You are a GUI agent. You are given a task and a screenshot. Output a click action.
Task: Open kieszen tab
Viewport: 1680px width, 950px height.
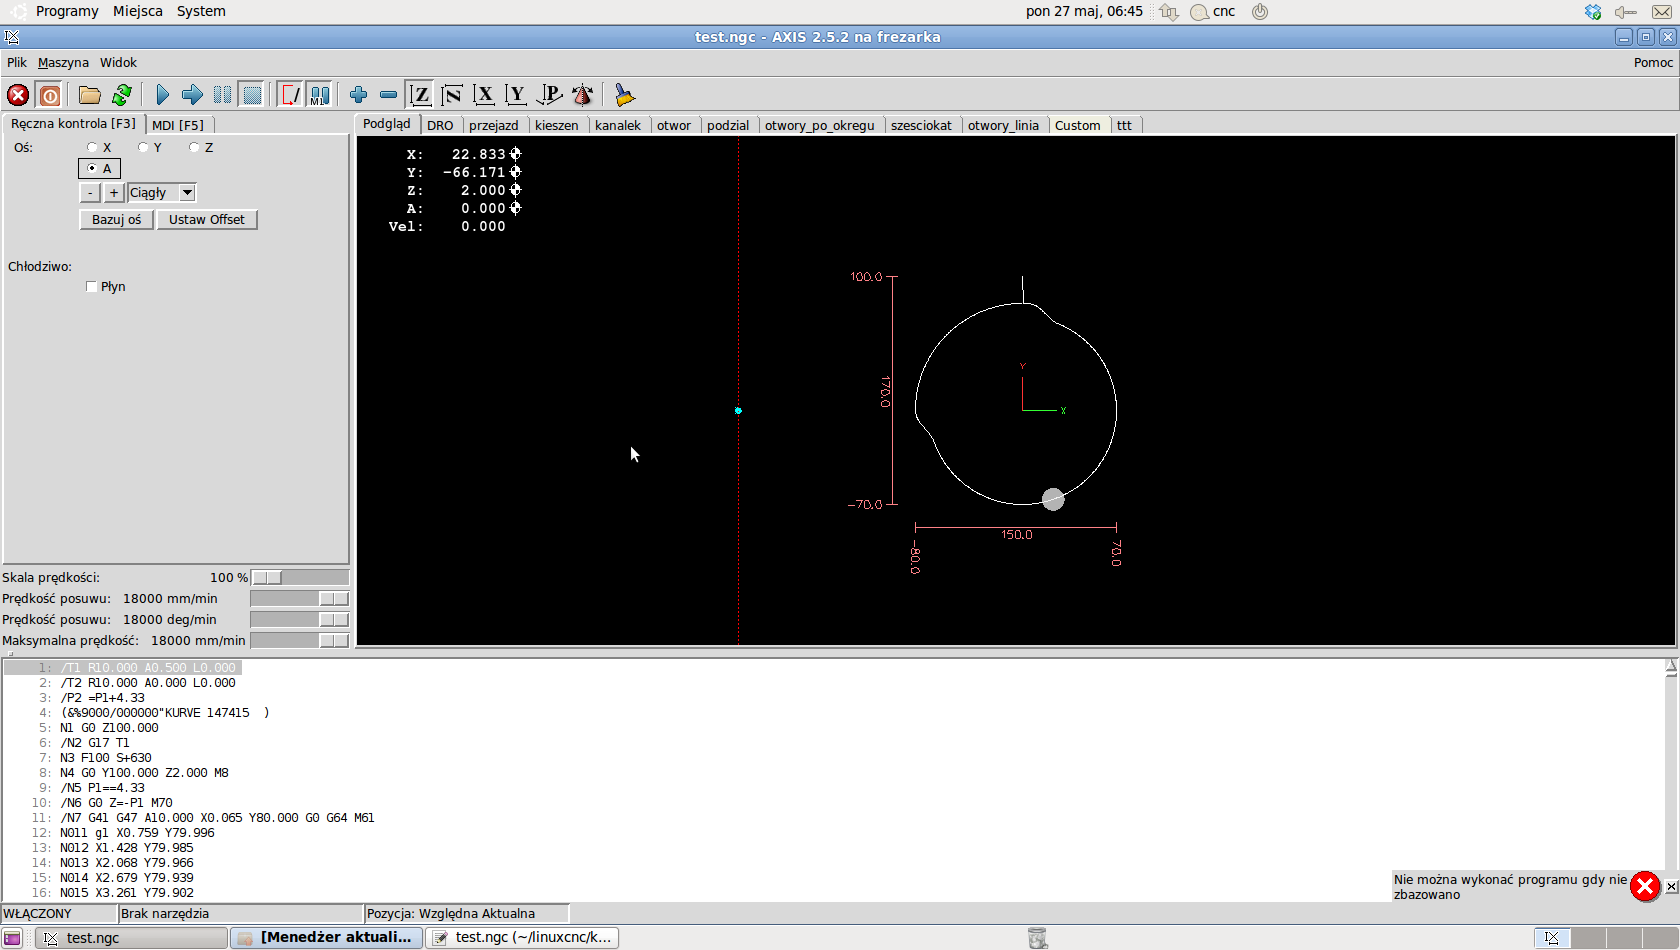point(557,125)
